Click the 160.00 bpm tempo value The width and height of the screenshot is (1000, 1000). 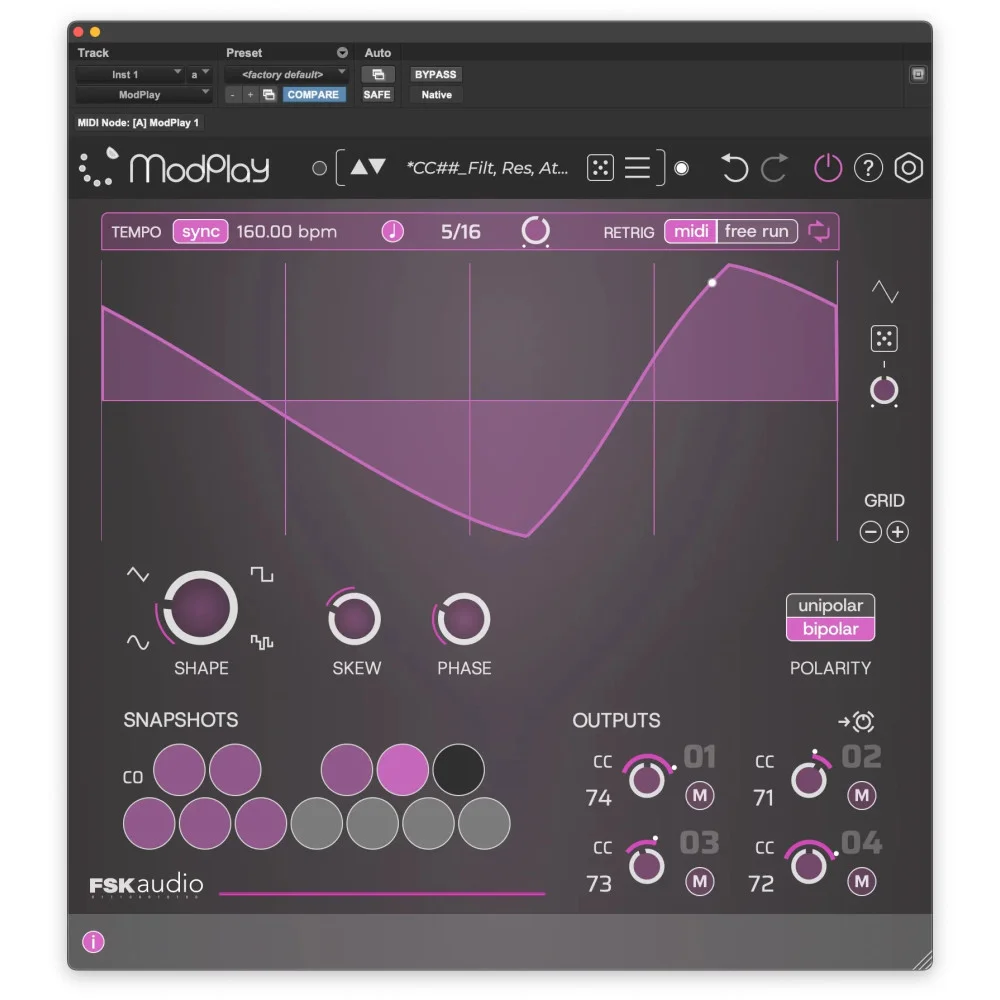pyautogui.click(x=286, y=232)
